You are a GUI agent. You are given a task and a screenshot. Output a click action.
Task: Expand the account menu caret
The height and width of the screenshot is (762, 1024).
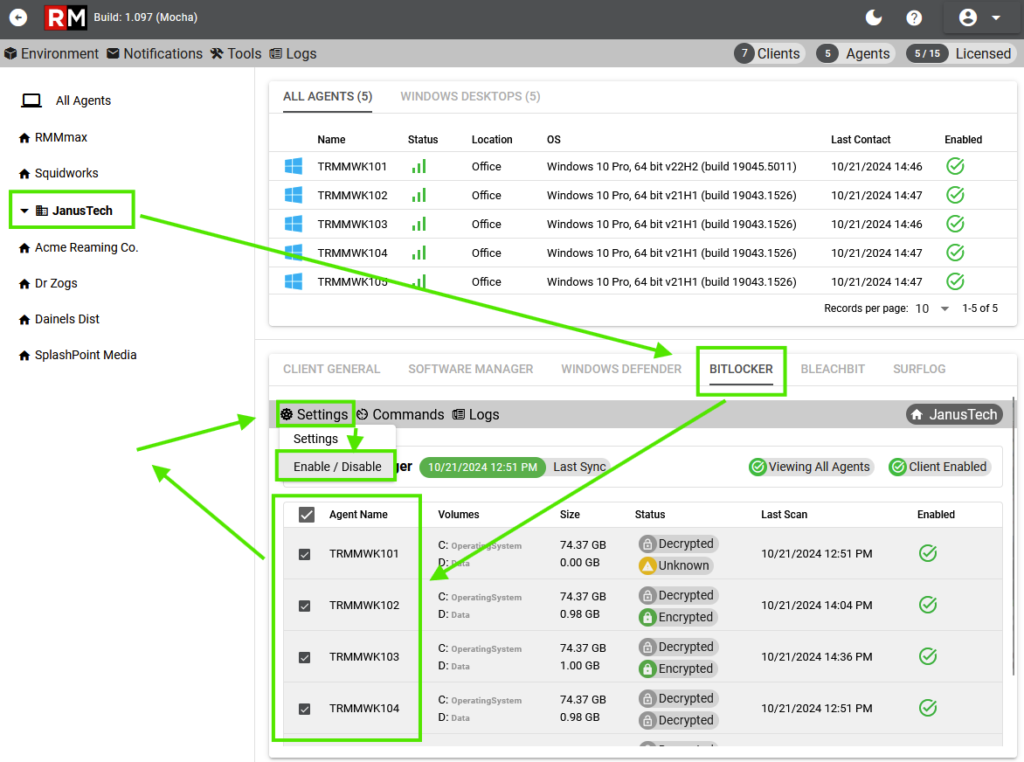click(996, 18)
